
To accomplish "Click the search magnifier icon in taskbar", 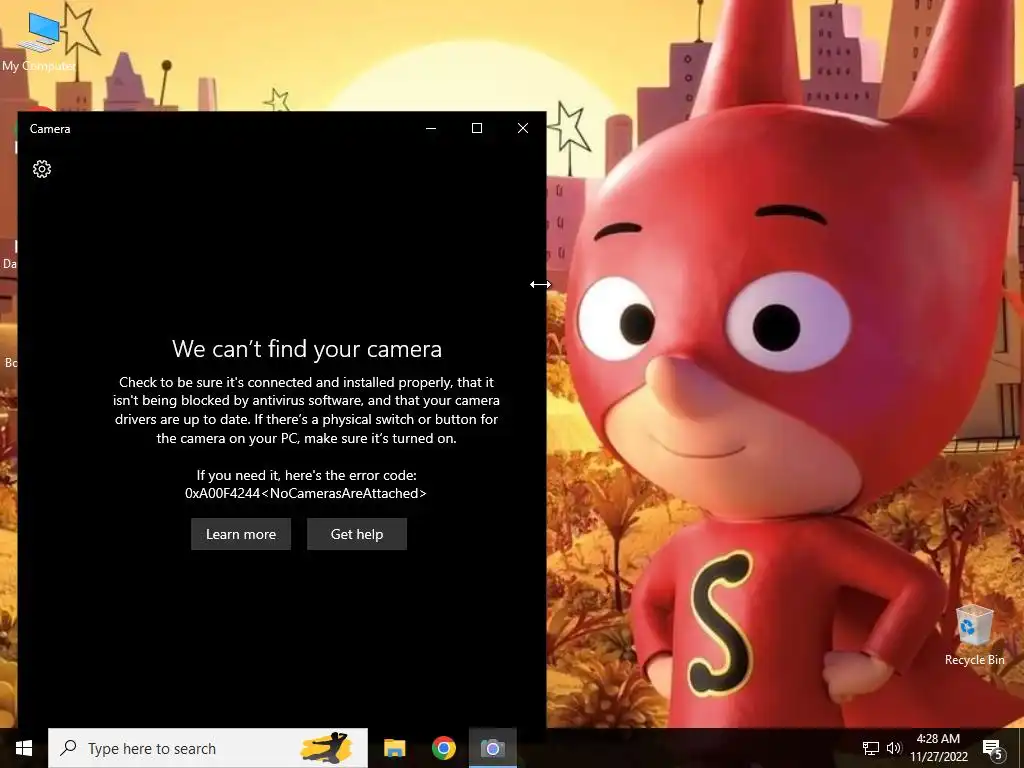I will coord(68,748).
